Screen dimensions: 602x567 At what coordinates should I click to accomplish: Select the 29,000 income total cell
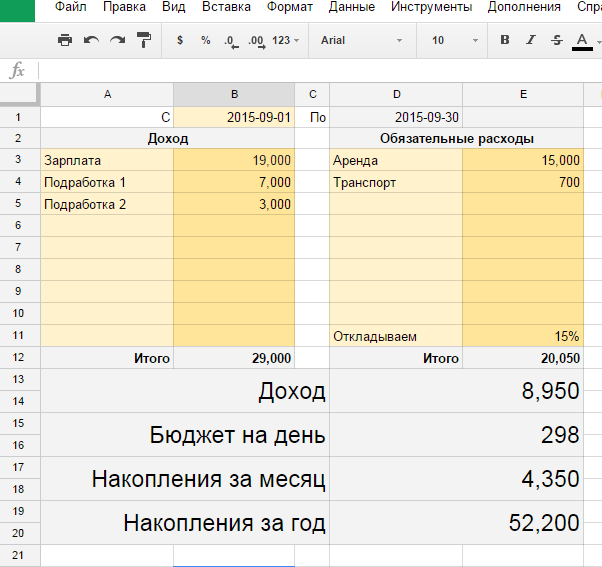(x=234, y=358)
